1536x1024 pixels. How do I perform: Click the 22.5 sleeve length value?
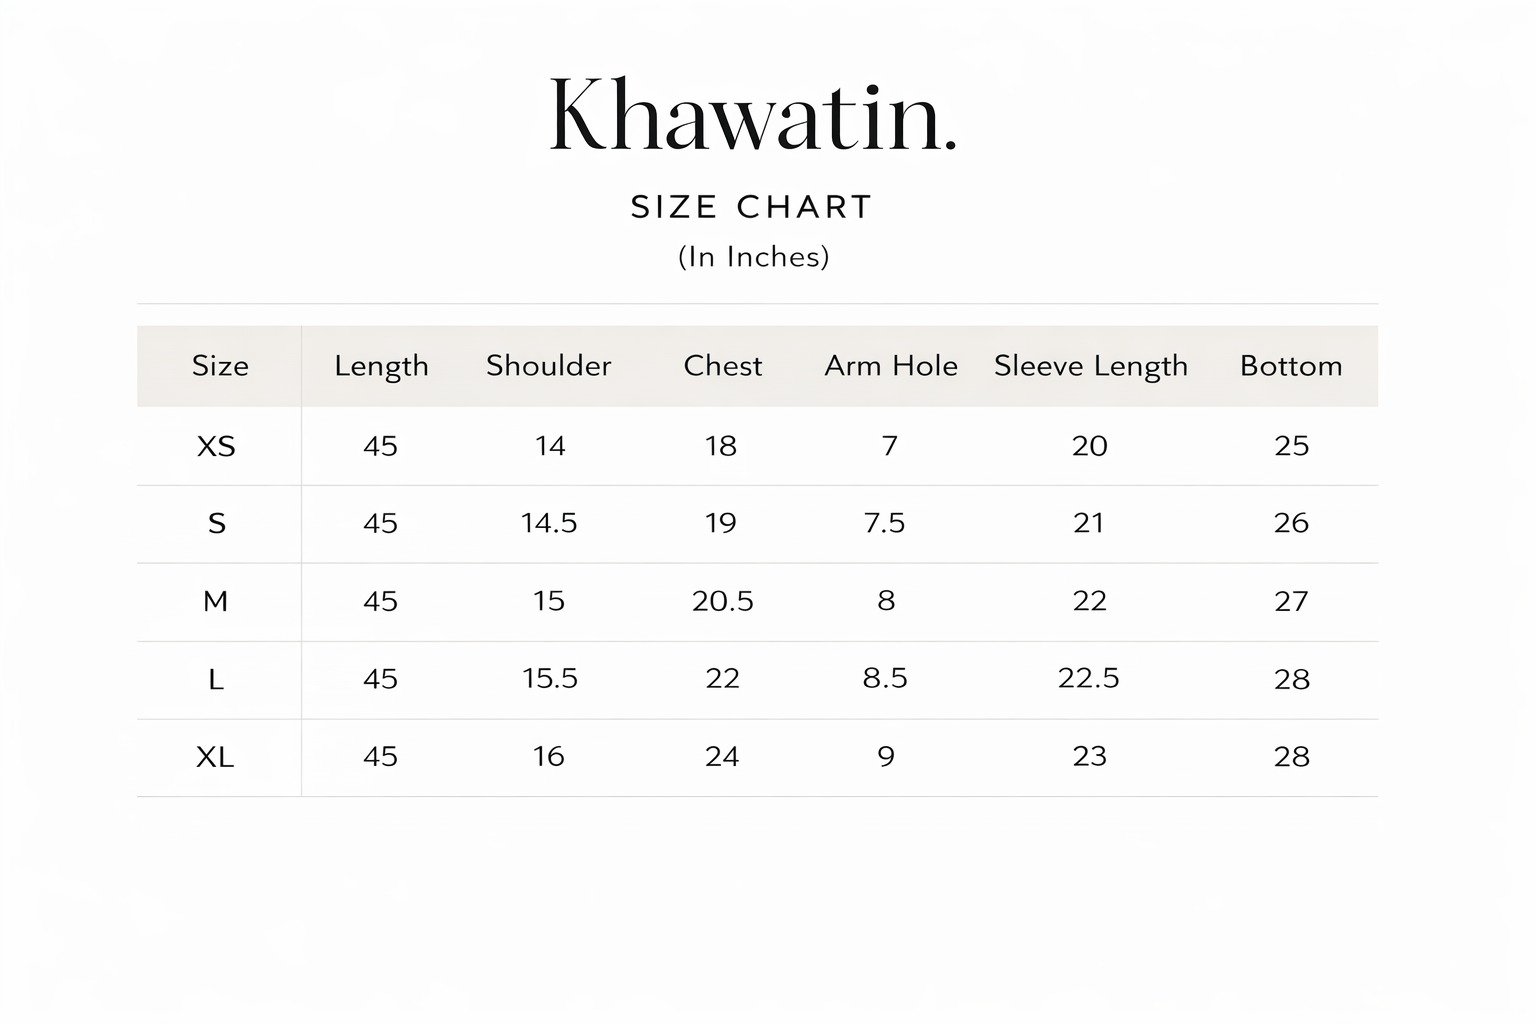[1089, 678]
